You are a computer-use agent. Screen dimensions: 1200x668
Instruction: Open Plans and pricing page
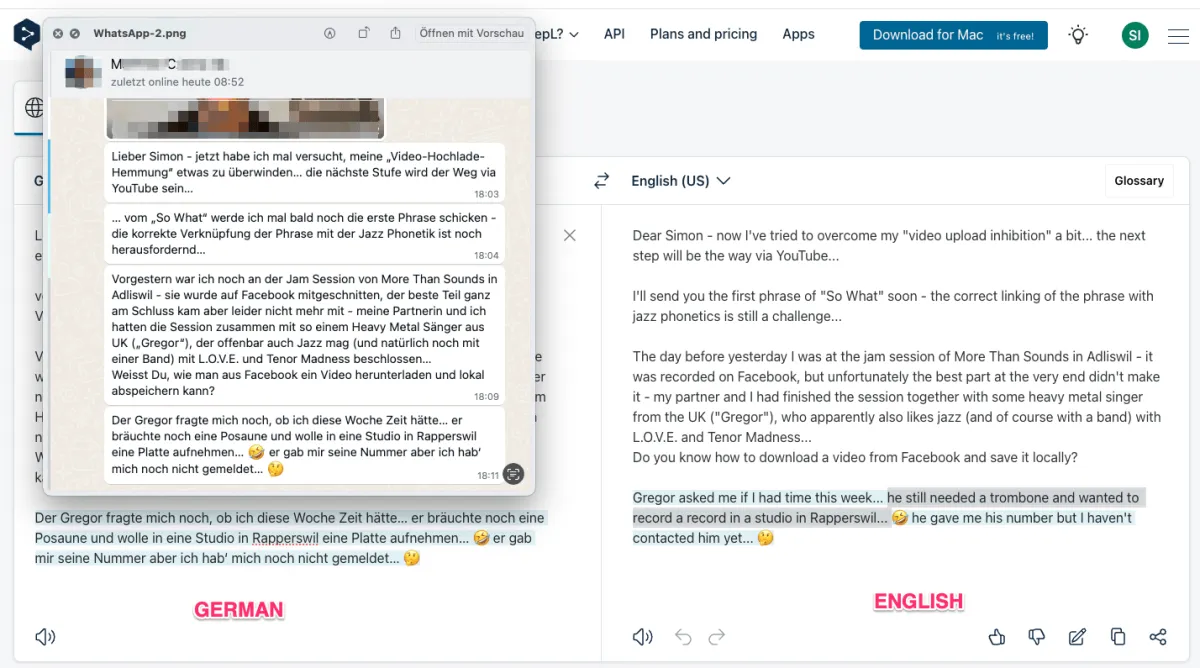pyautogui.click(x=703, y=34)
